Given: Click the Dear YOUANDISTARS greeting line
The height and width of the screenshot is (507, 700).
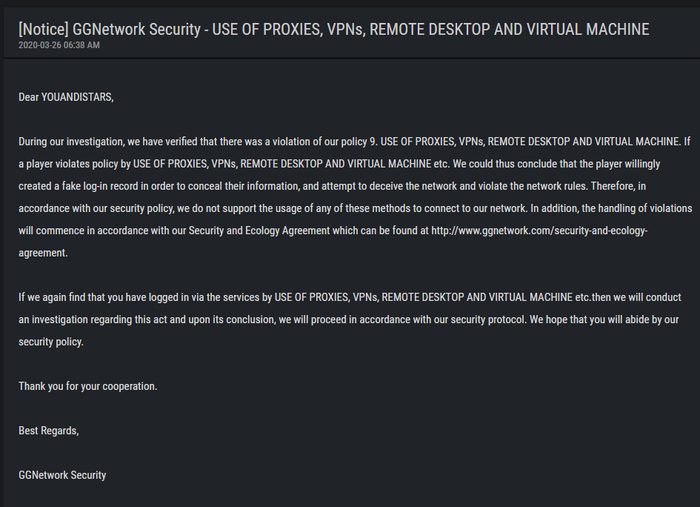Looking at the screenshot, I should 66,97.
